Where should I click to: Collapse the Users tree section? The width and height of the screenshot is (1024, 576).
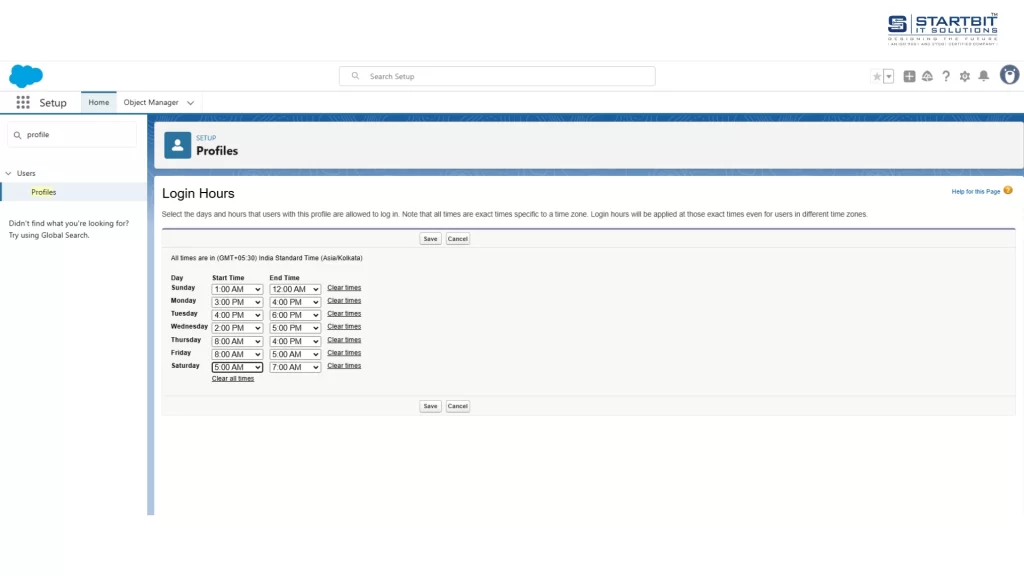coord(9,173)
